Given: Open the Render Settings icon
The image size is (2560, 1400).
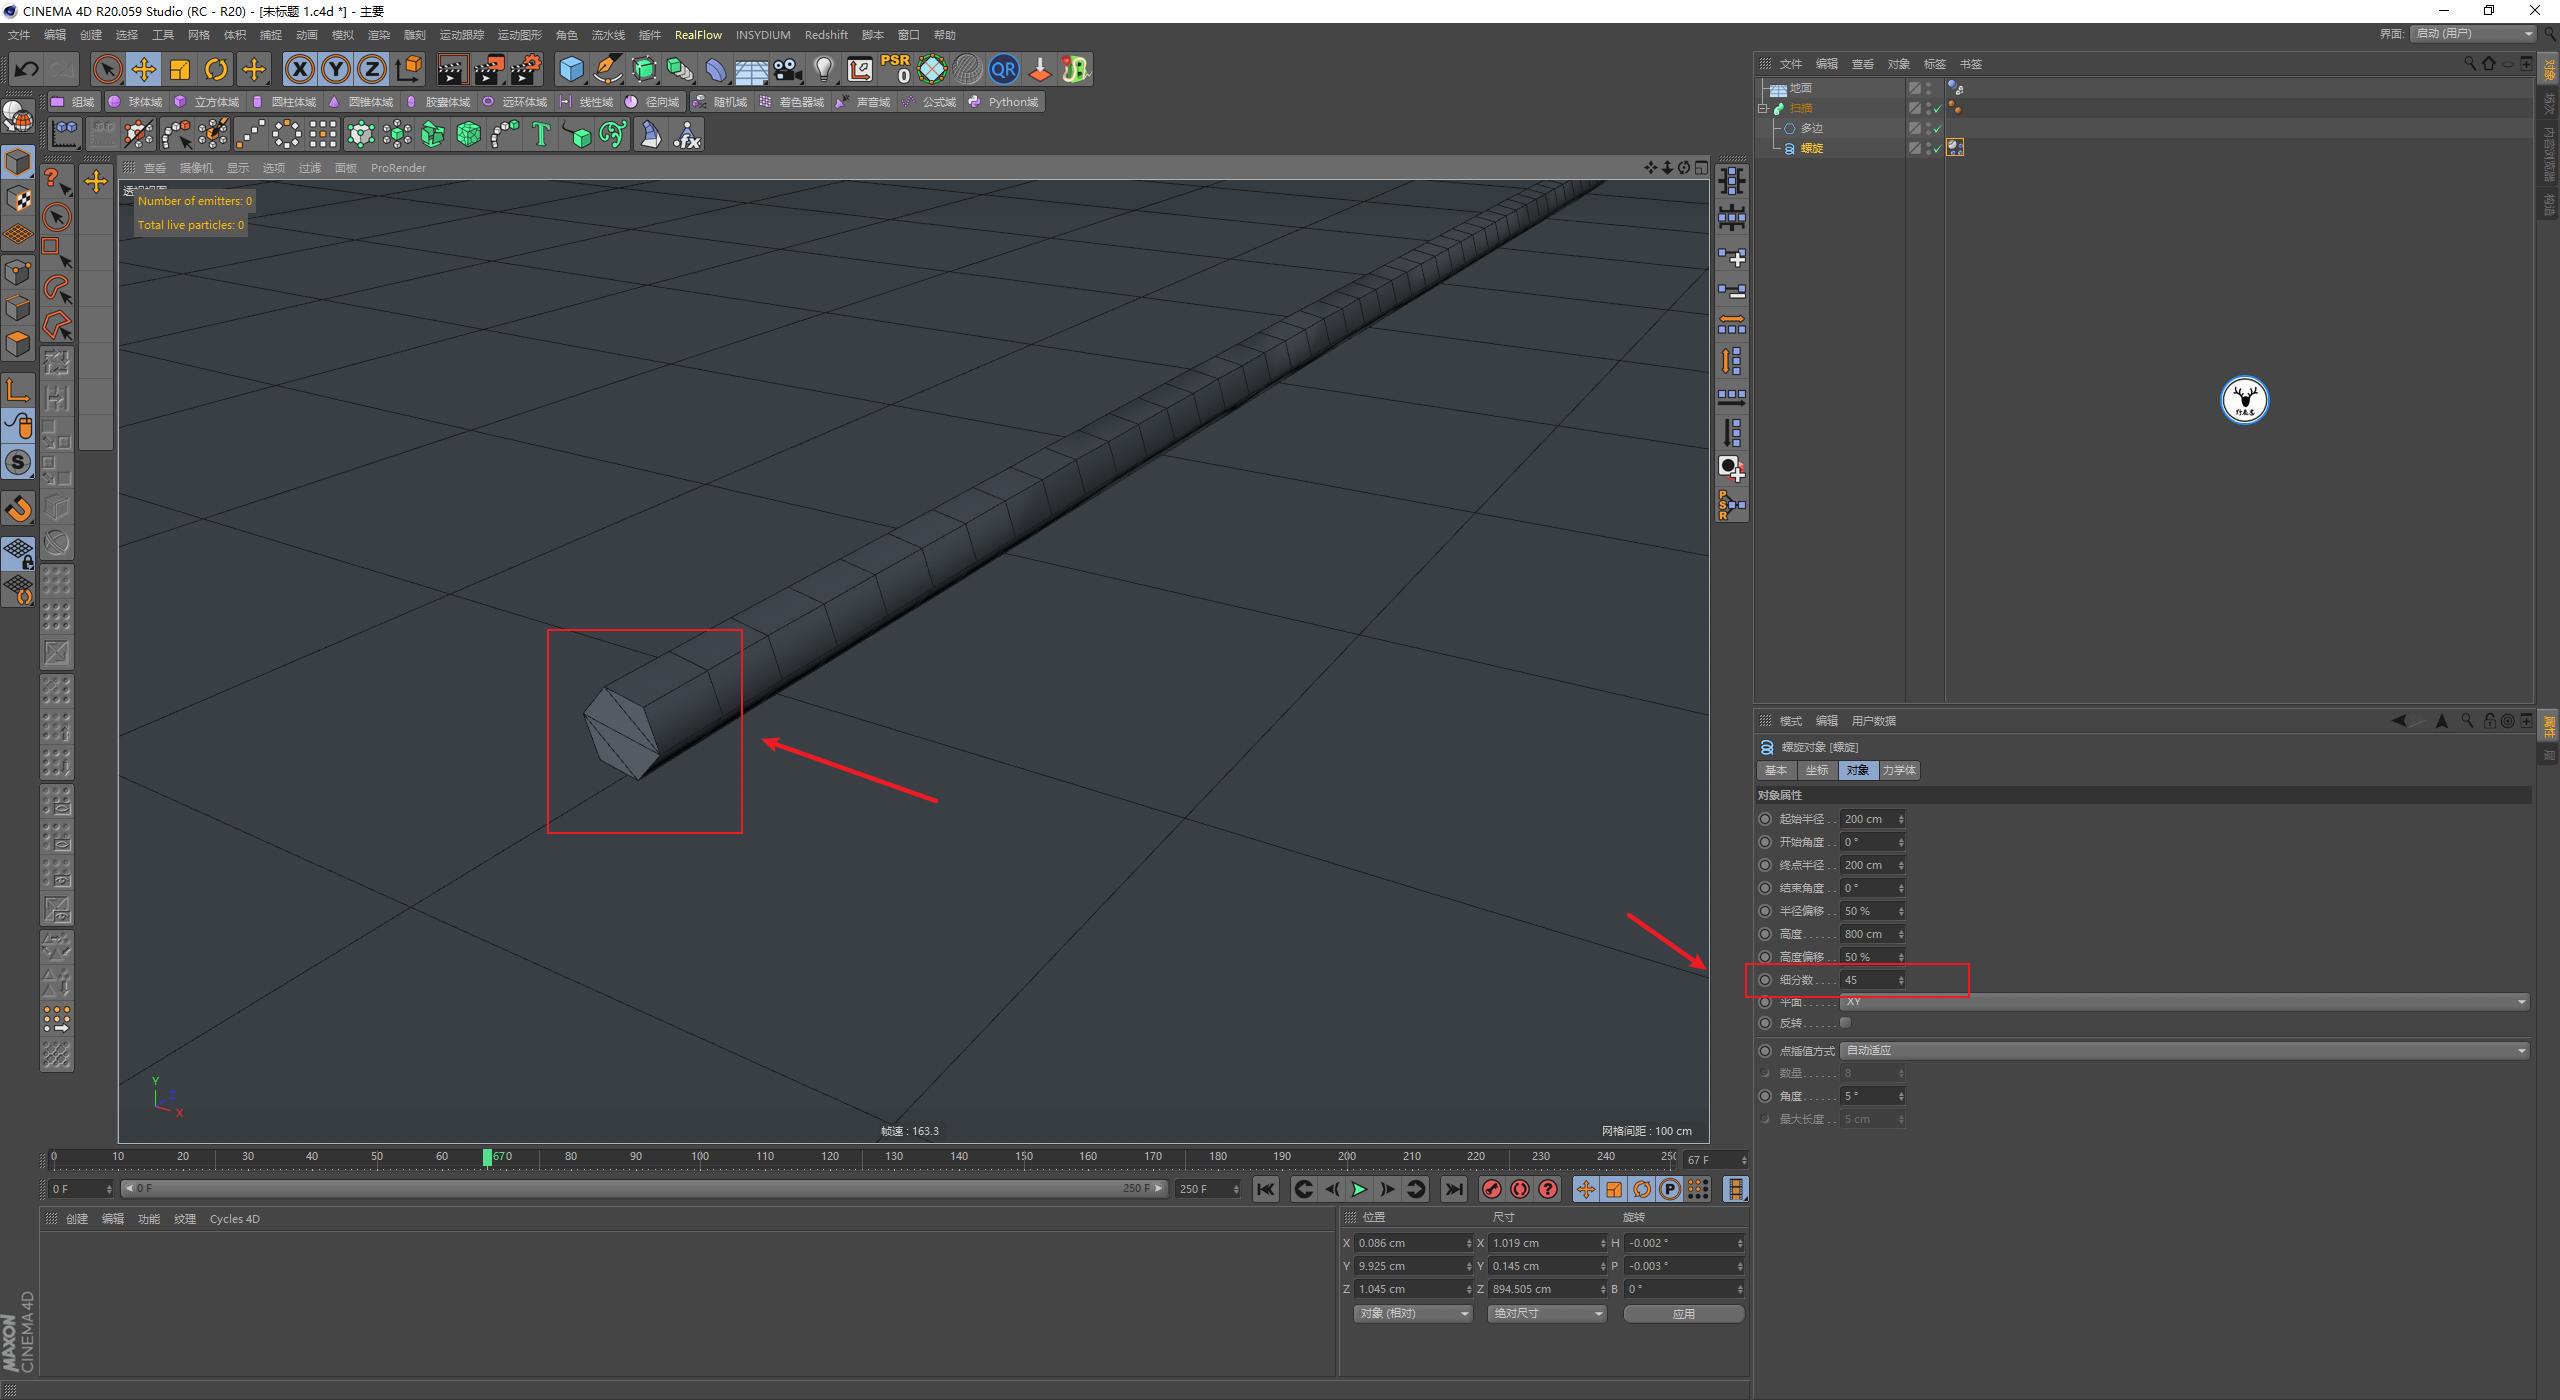Looking at the screenshot, I should (524, 69).
